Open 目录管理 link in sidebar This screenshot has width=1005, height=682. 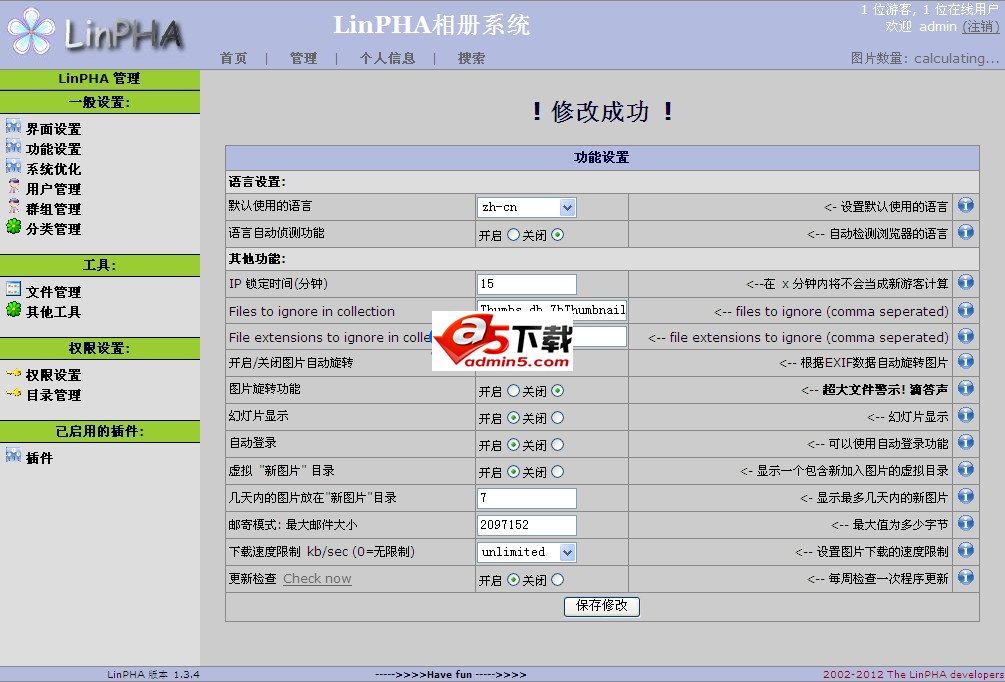(53, 395)
